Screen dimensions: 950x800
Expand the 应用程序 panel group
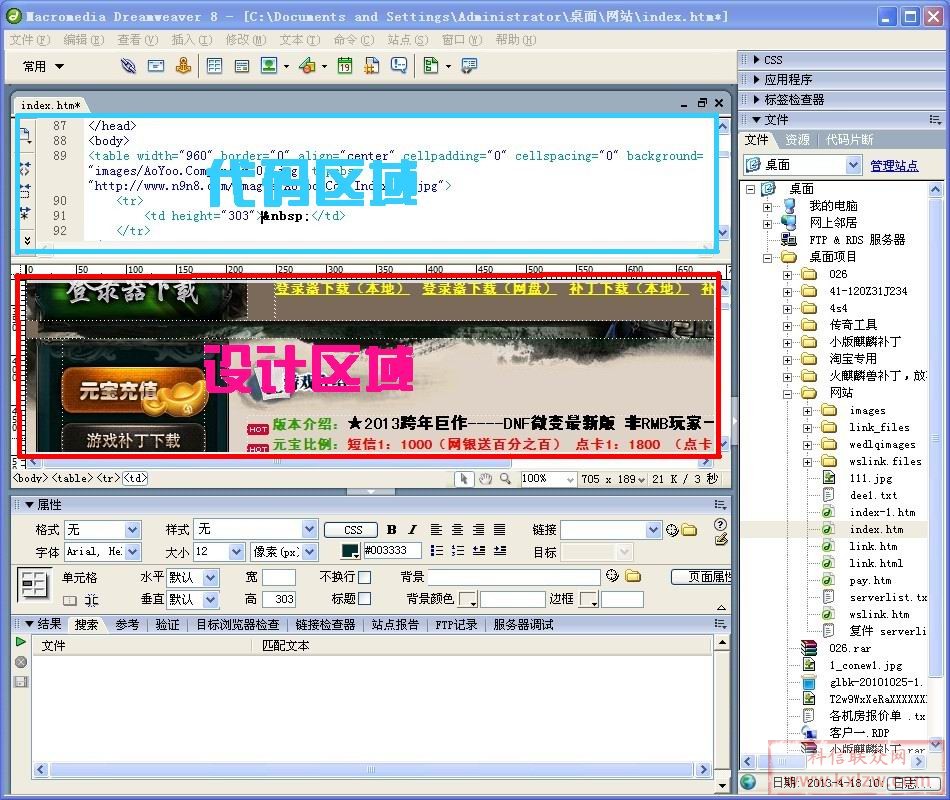click(x=757, y=79)
